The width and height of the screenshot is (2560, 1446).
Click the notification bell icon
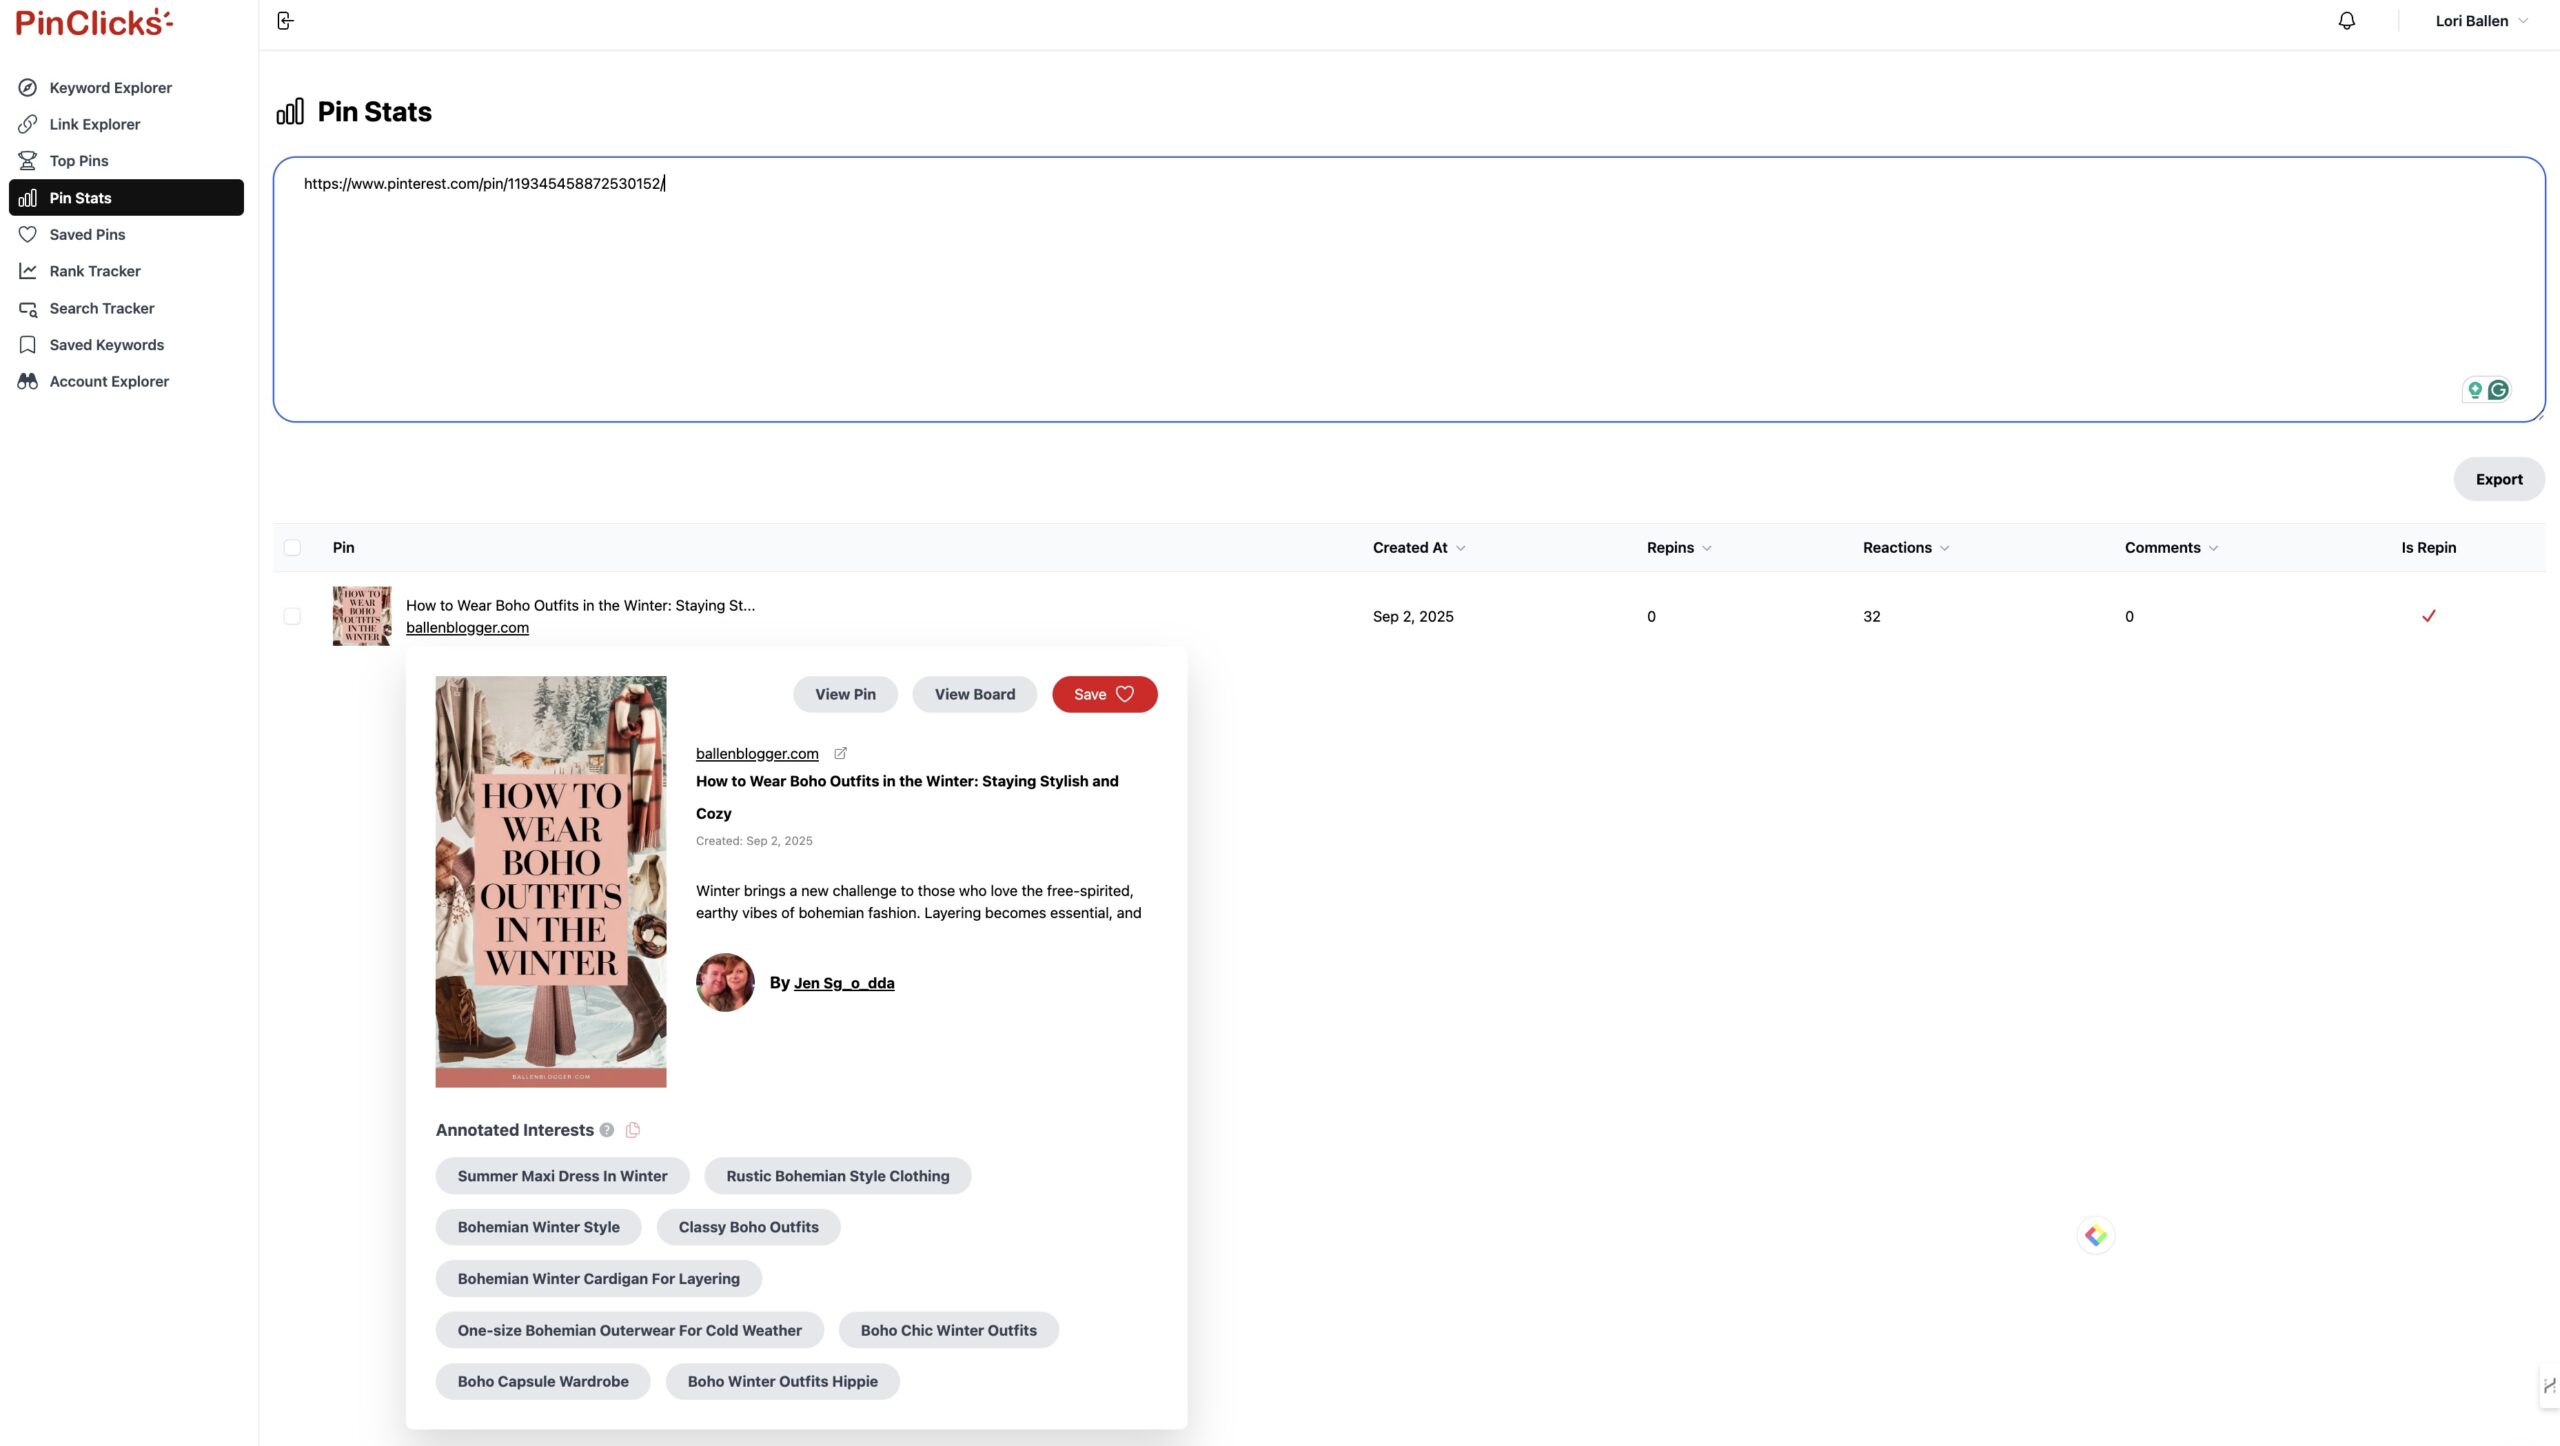pyautogui.click(x=2346, y=21)
